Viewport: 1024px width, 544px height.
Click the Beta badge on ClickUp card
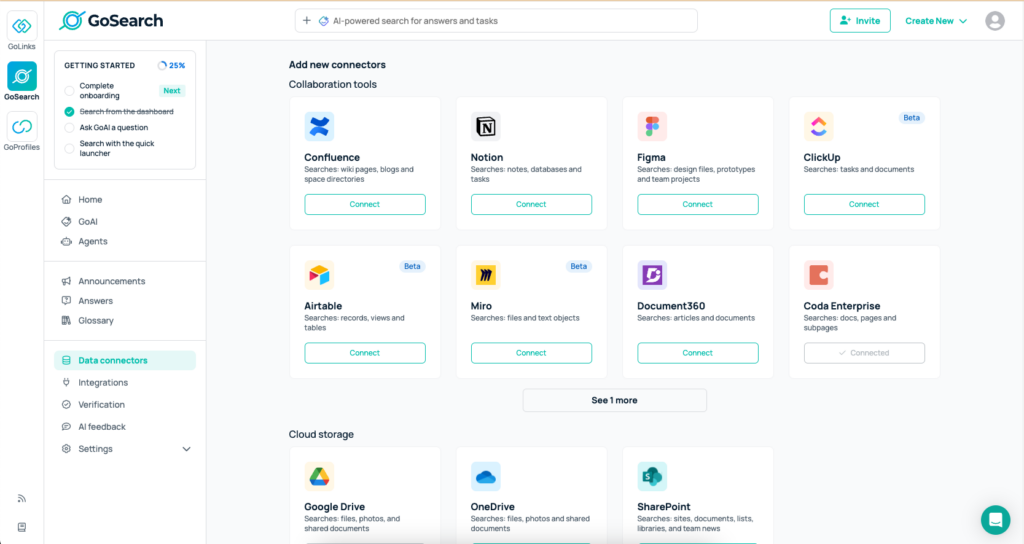[911, 118]
